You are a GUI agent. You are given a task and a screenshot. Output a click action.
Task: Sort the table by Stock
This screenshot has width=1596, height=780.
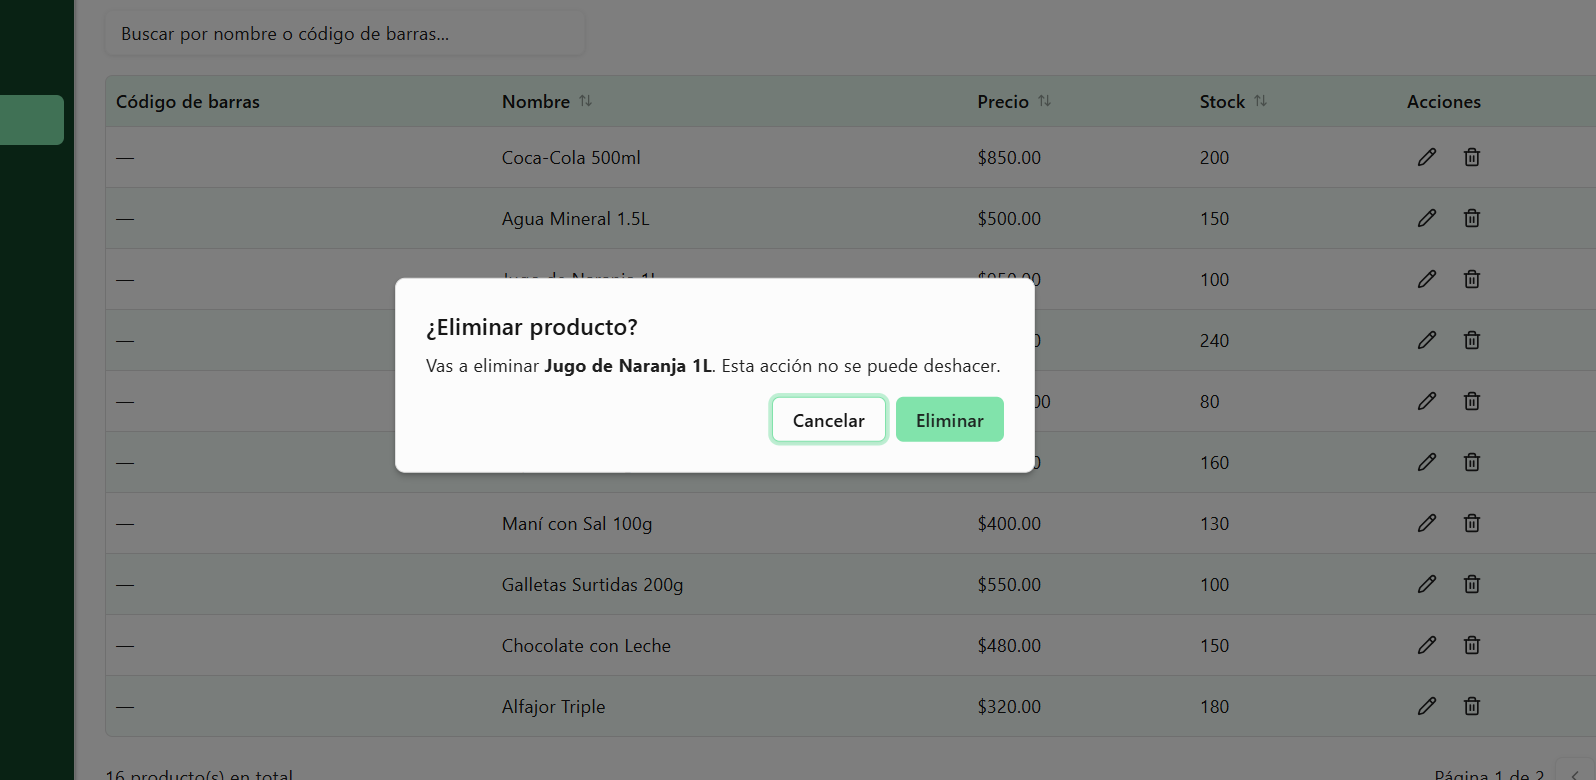(1233, 101)
